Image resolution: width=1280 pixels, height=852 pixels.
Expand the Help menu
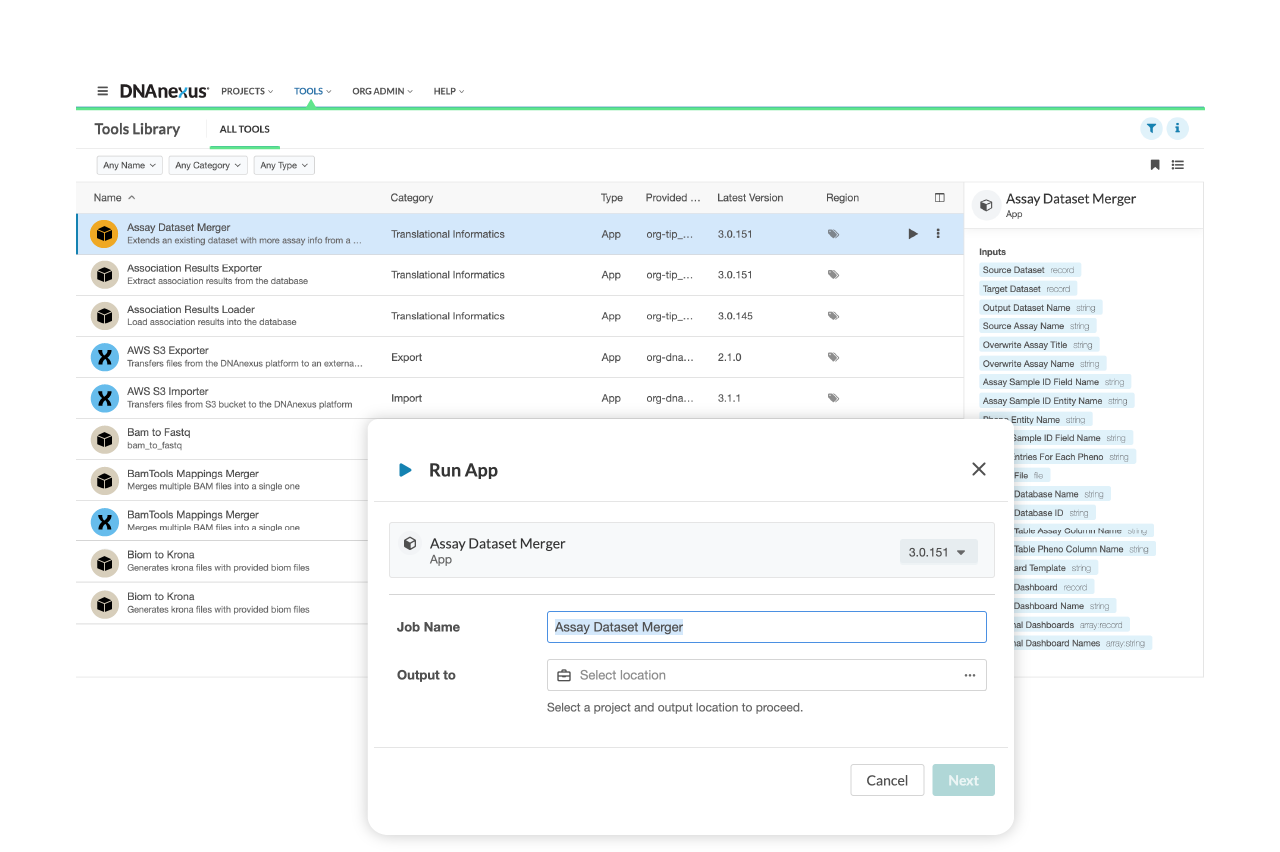point(449,91)
